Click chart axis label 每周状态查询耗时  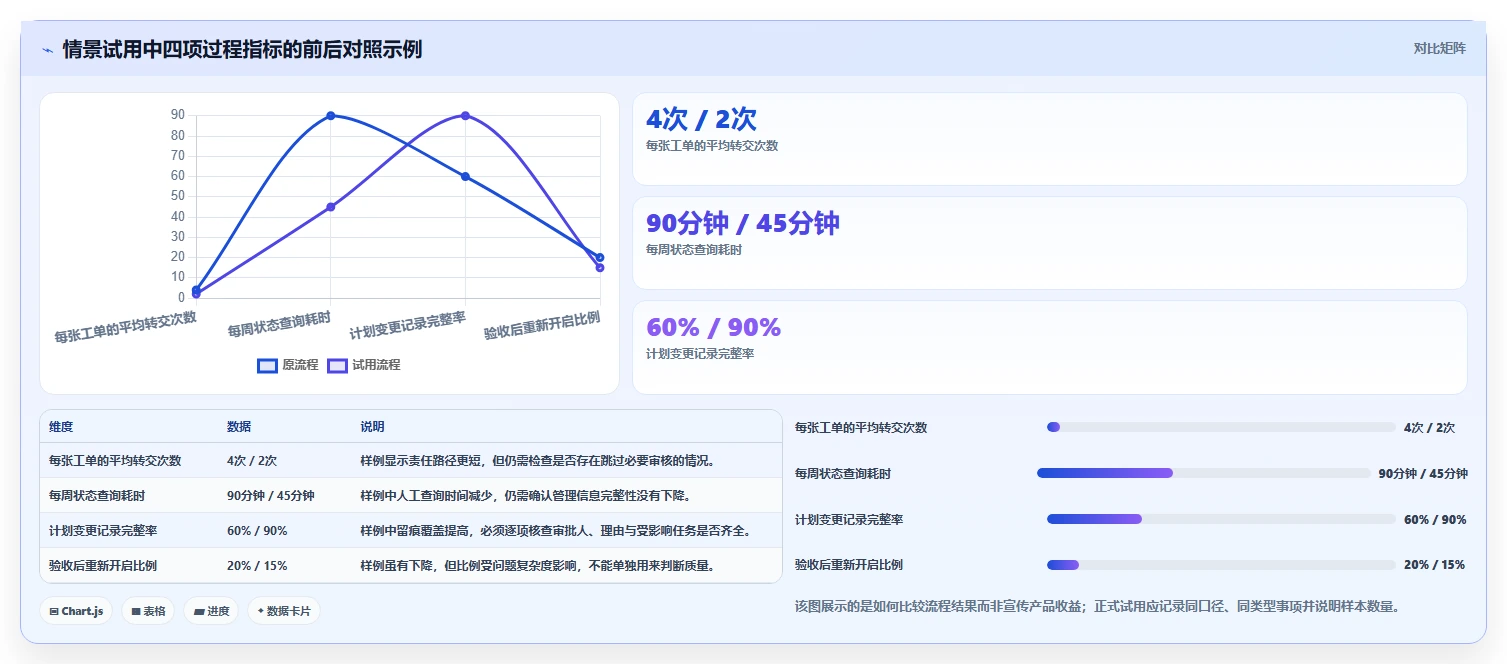point(279,324)
